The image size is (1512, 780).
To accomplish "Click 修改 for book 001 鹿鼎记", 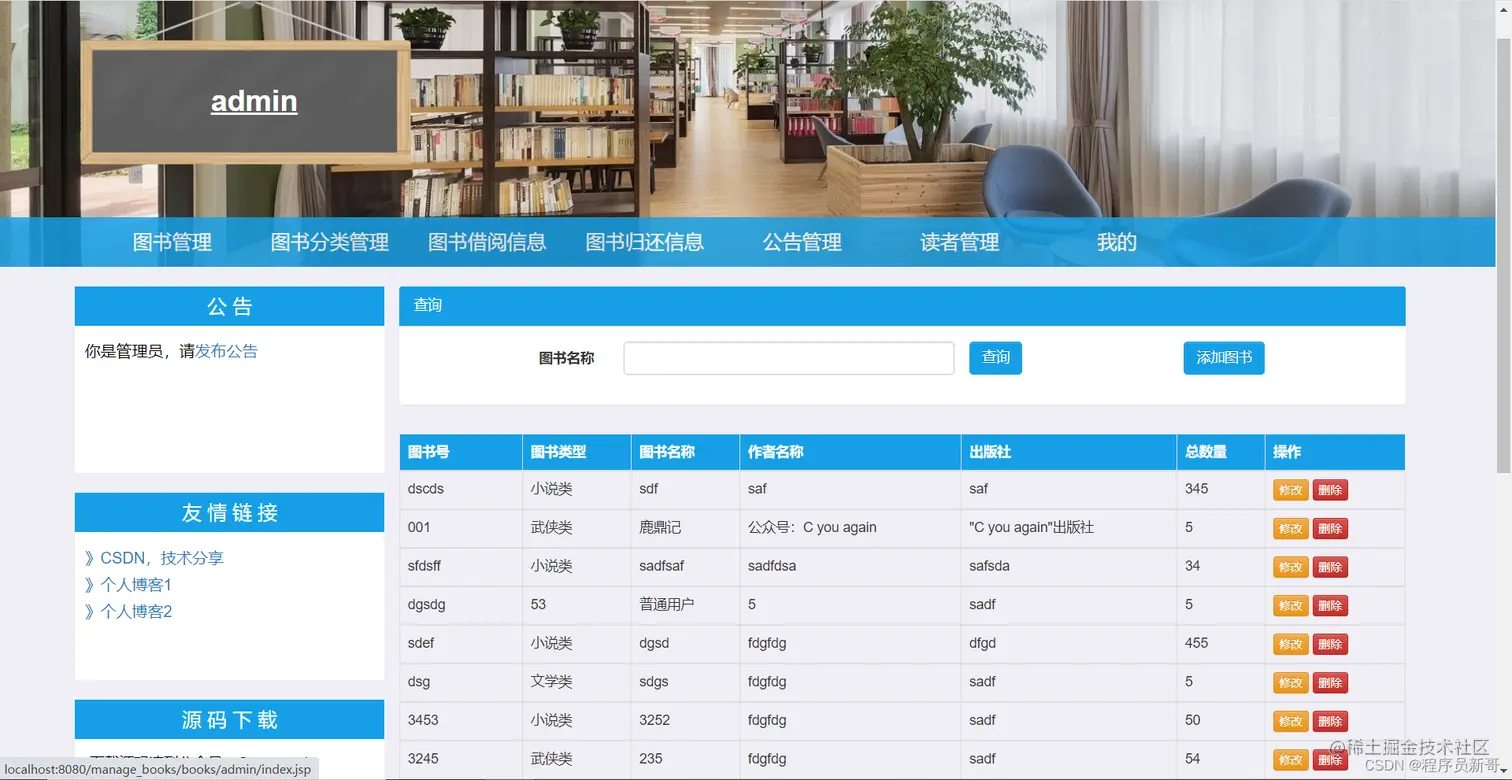I will (1290, 528).
